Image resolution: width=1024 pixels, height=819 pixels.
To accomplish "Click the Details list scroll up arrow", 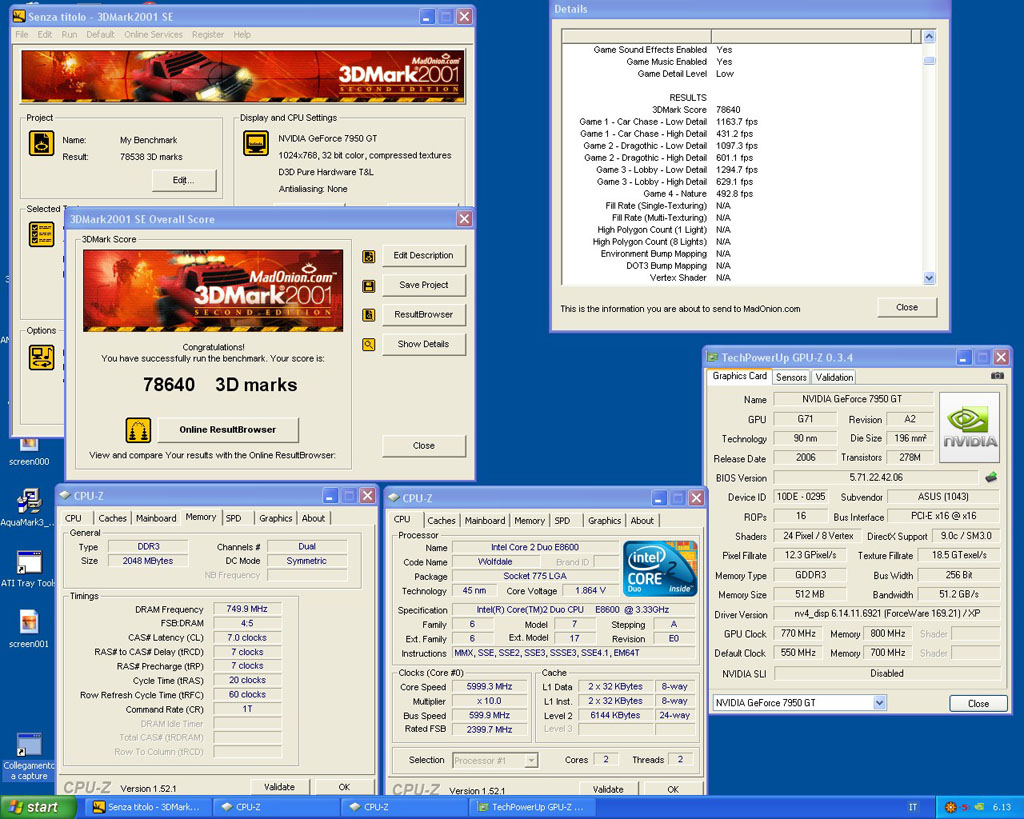I will [x=929, y=37].
